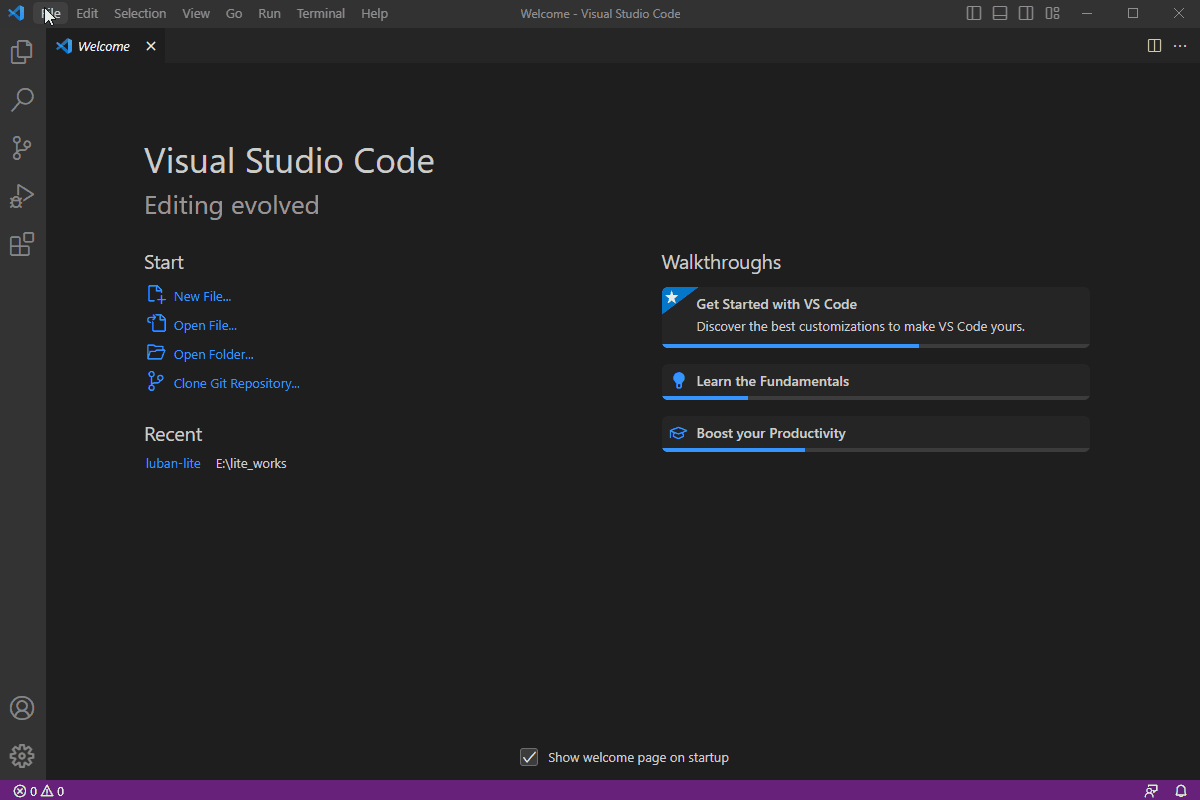Screen dimensions: 1200x800
Task: Open the File menu
Action: [x=51, y=13]
